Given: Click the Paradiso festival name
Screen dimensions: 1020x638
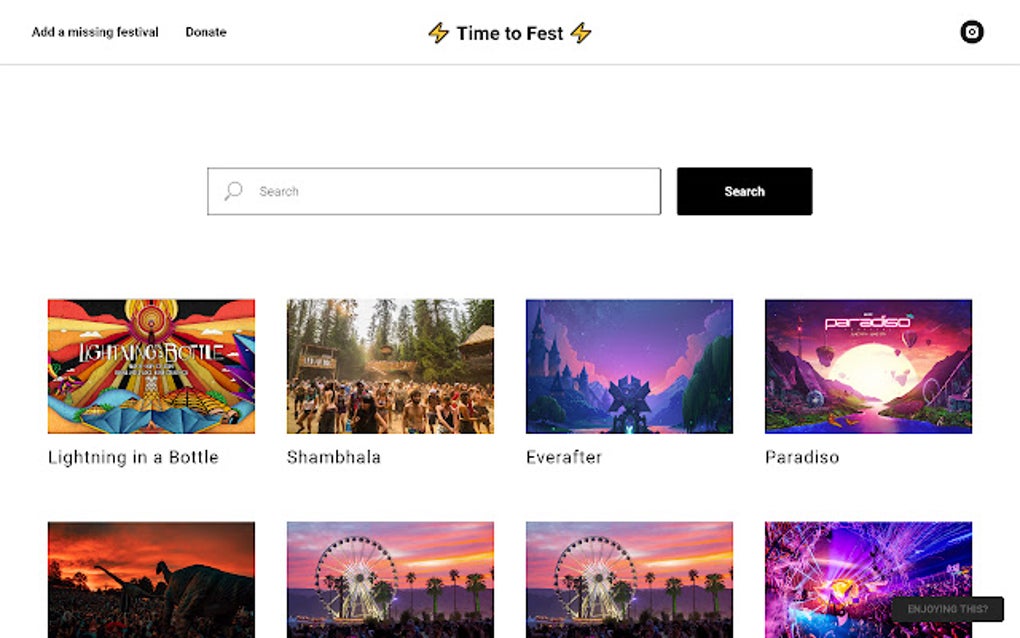Looking at the screenshot, I should [x=802, y=457].
